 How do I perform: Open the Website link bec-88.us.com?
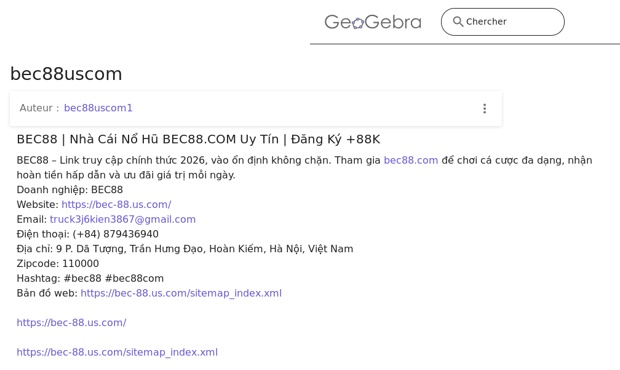click(x=116, y=204)
